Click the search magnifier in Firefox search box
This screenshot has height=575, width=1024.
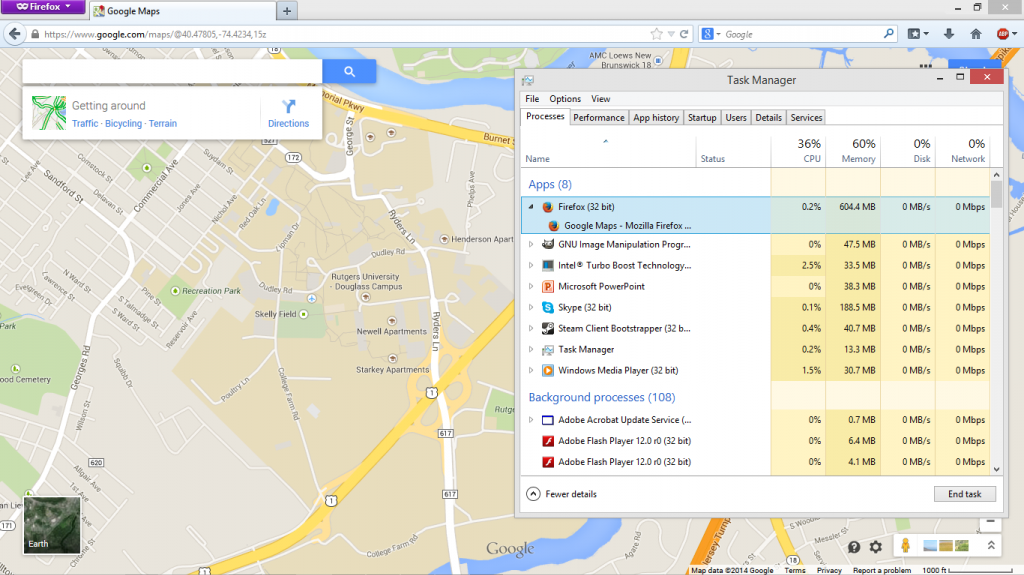[x=888, y=34]
